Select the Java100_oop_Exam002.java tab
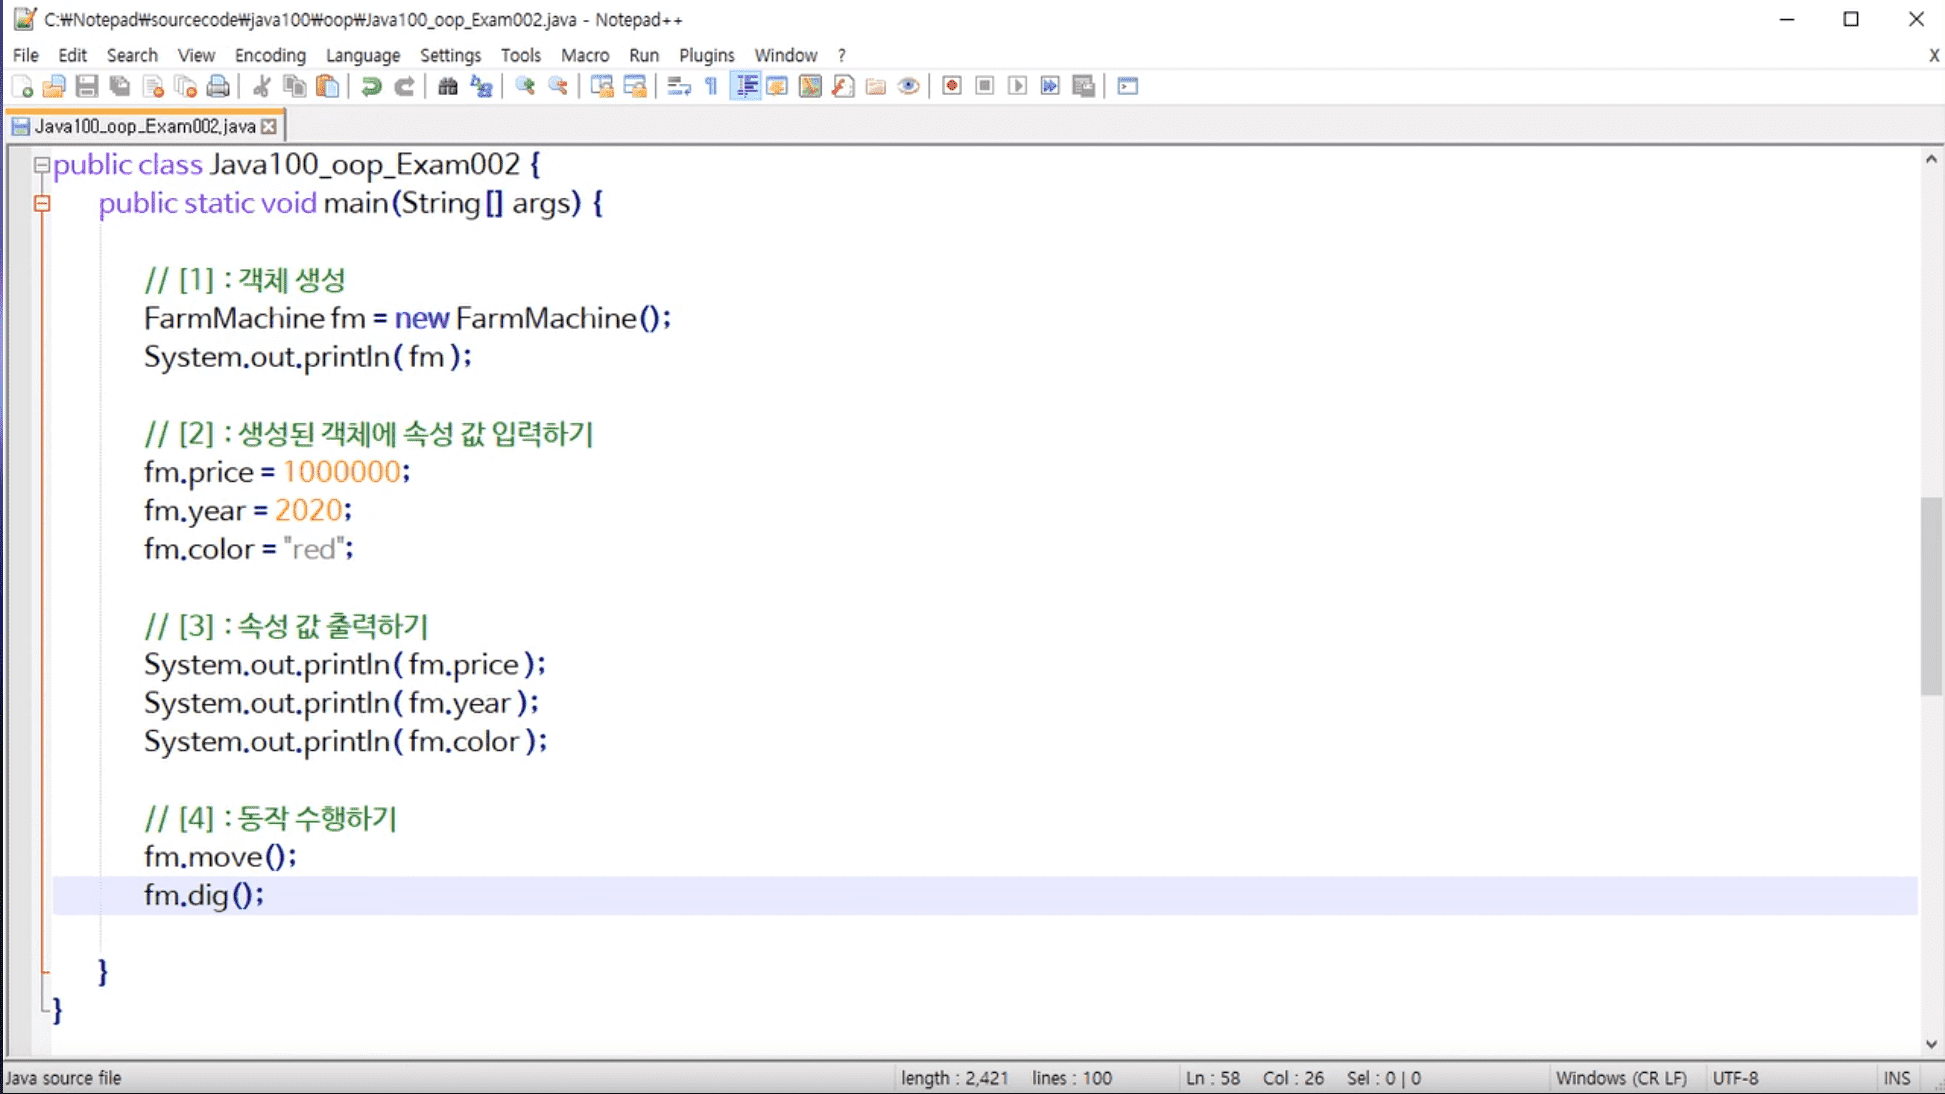1945x1094 pixels. (145, 126)
